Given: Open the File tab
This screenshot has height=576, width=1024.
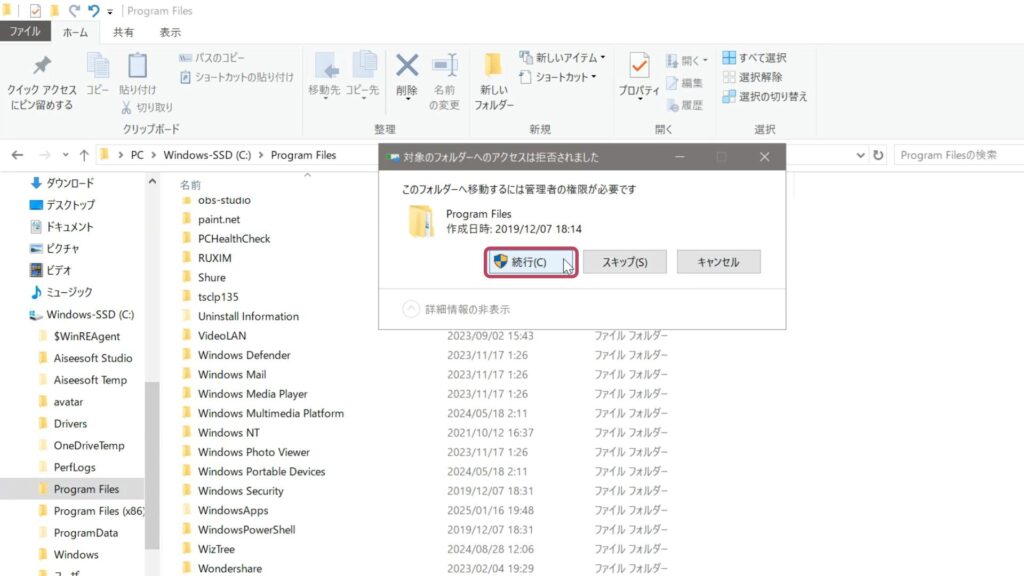Looking at the screenshot, I should (x=24, y=32).
